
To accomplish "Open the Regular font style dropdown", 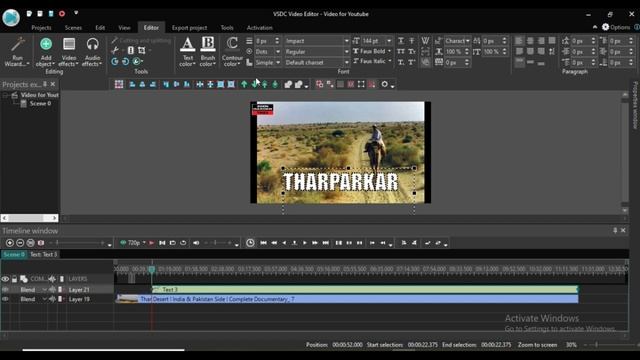I will 317,51.
